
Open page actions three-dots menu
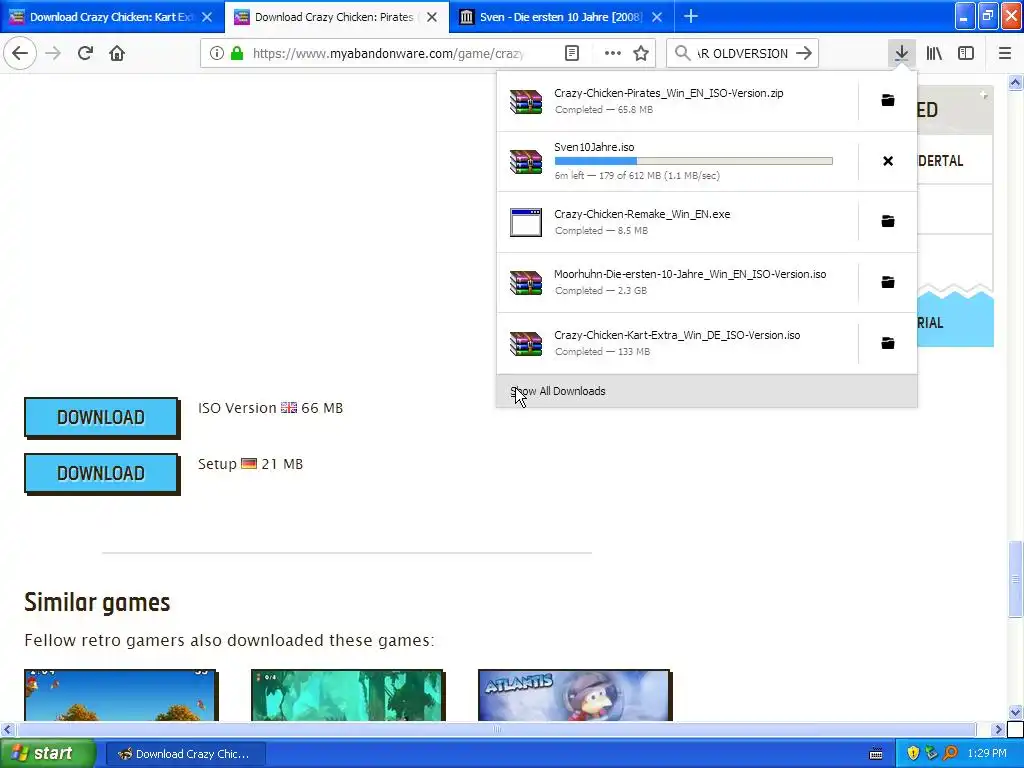613,53
